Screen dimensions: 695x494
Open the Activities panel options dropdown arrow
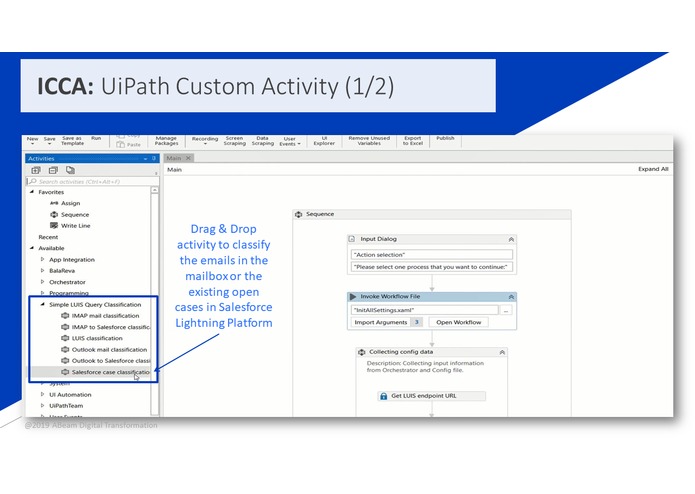(x=145, y=159)
